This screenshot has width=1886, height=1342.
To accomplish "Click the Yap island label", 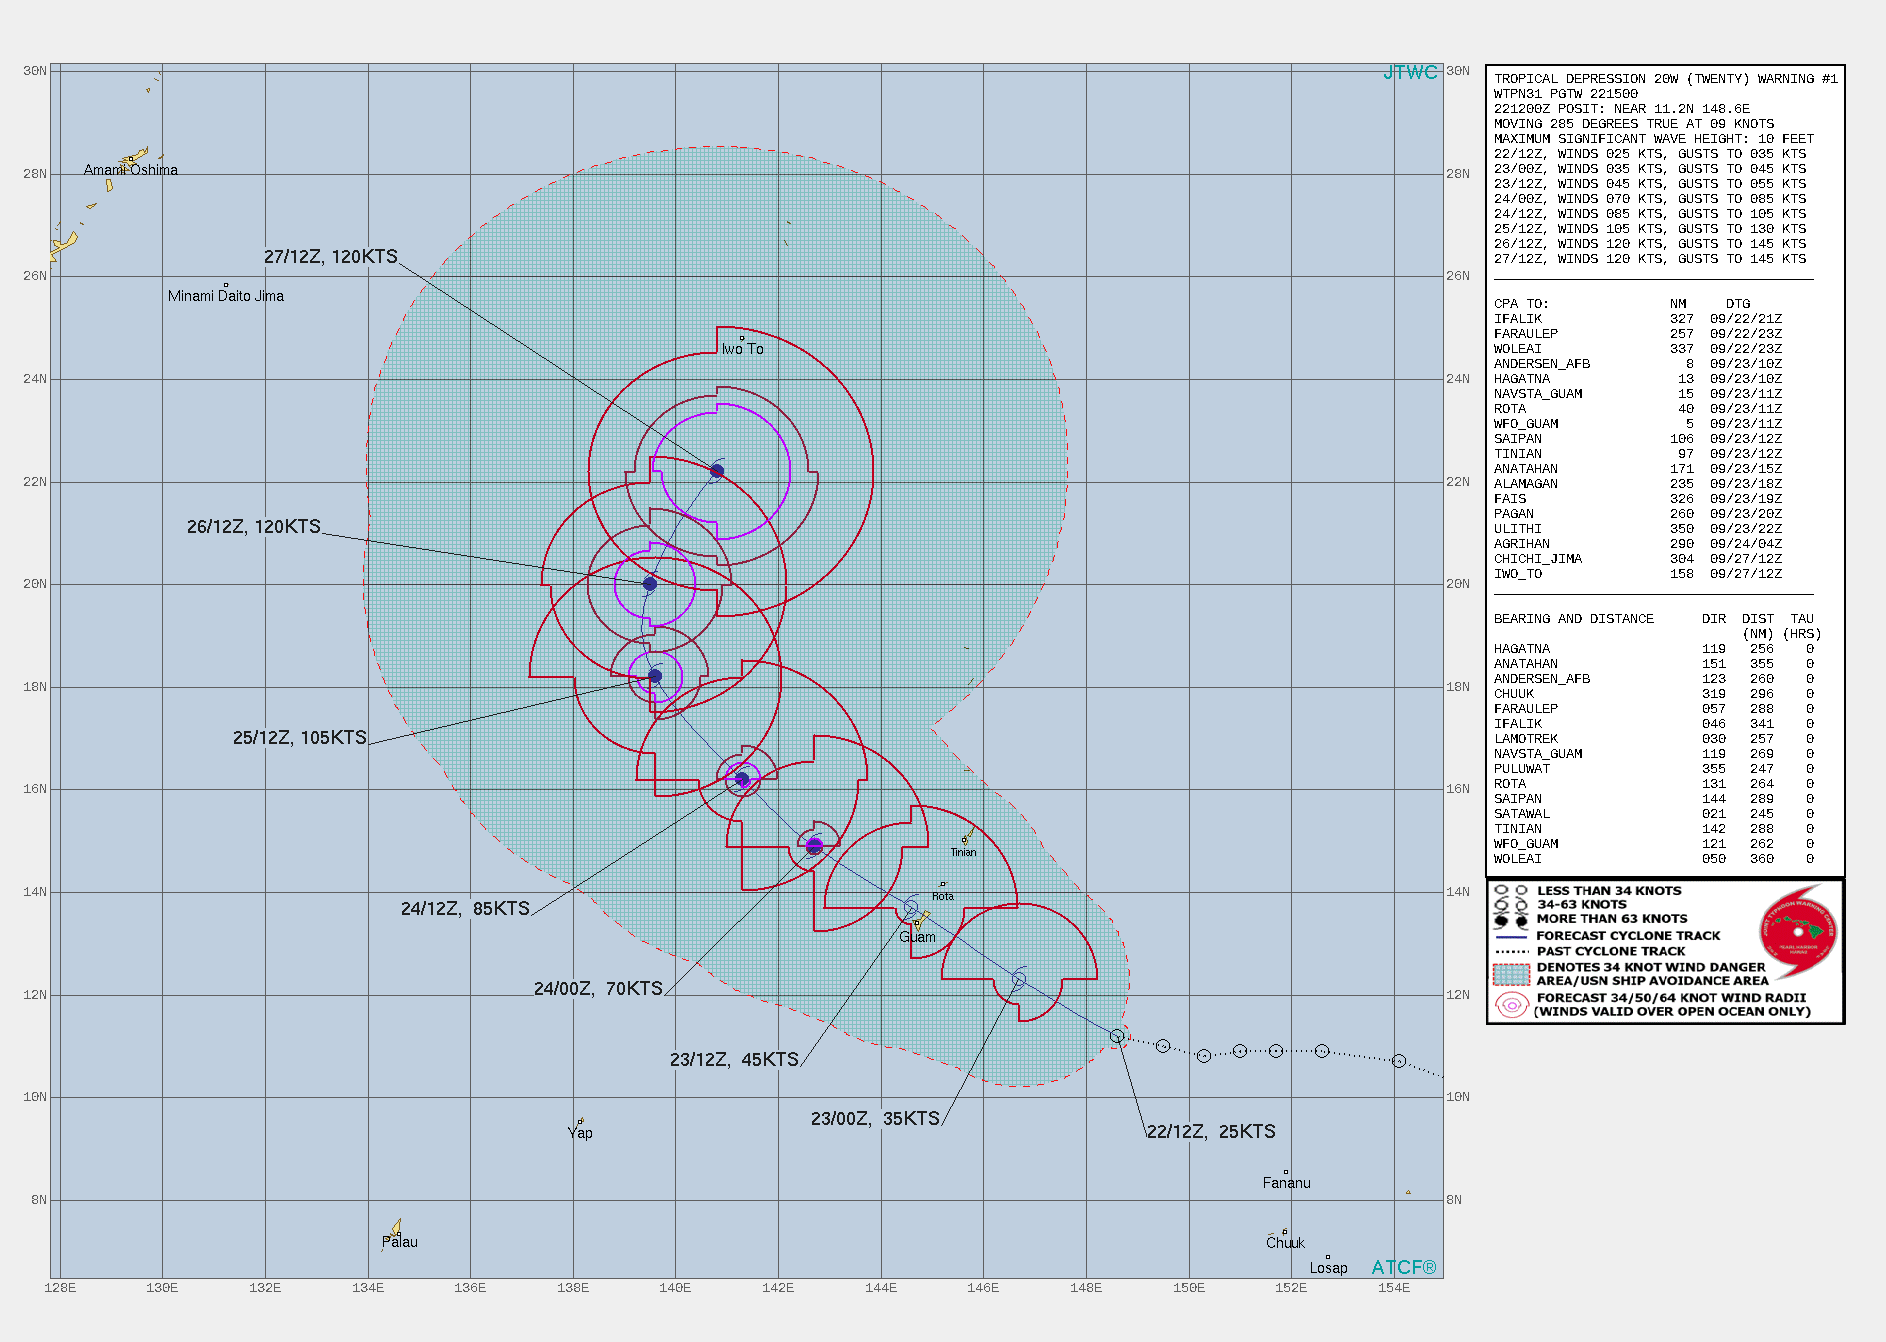I will pyautogui.click(x=580, y=1132).
